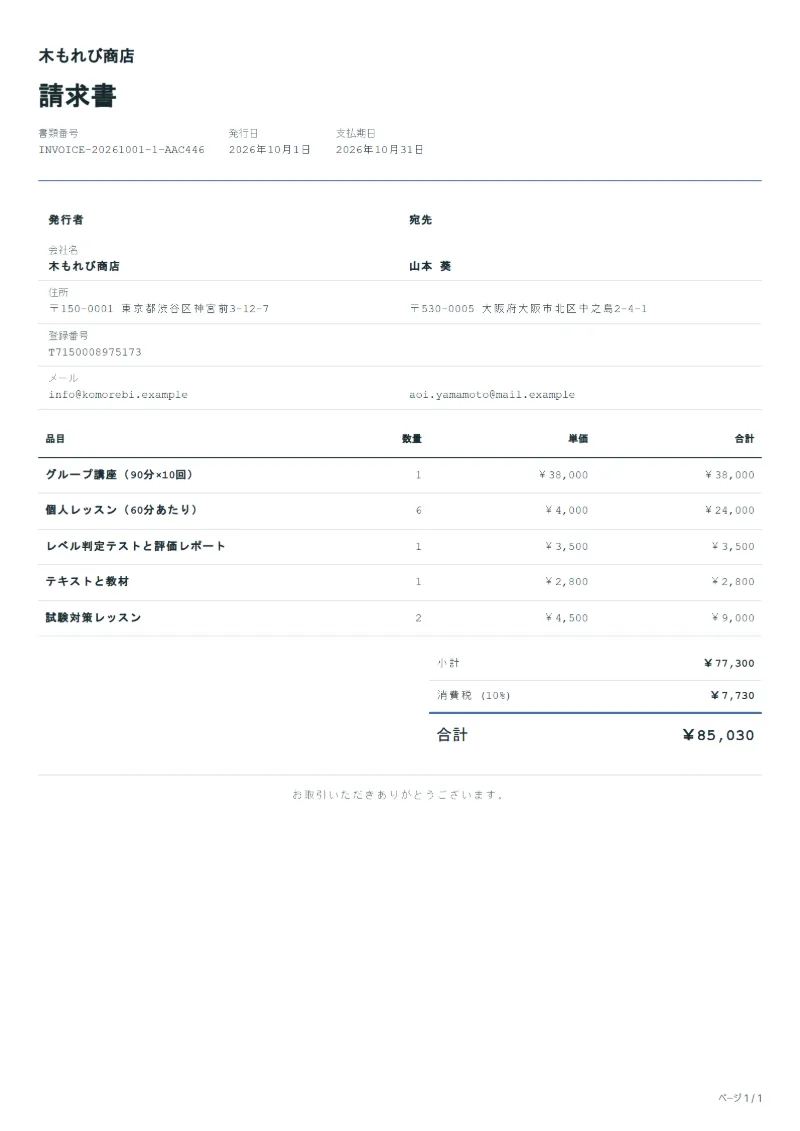Click issuer address 東京都渋谷区神宮前3-12-7
The height and width of the screenshot is (1131, 800).
[195, 309]
